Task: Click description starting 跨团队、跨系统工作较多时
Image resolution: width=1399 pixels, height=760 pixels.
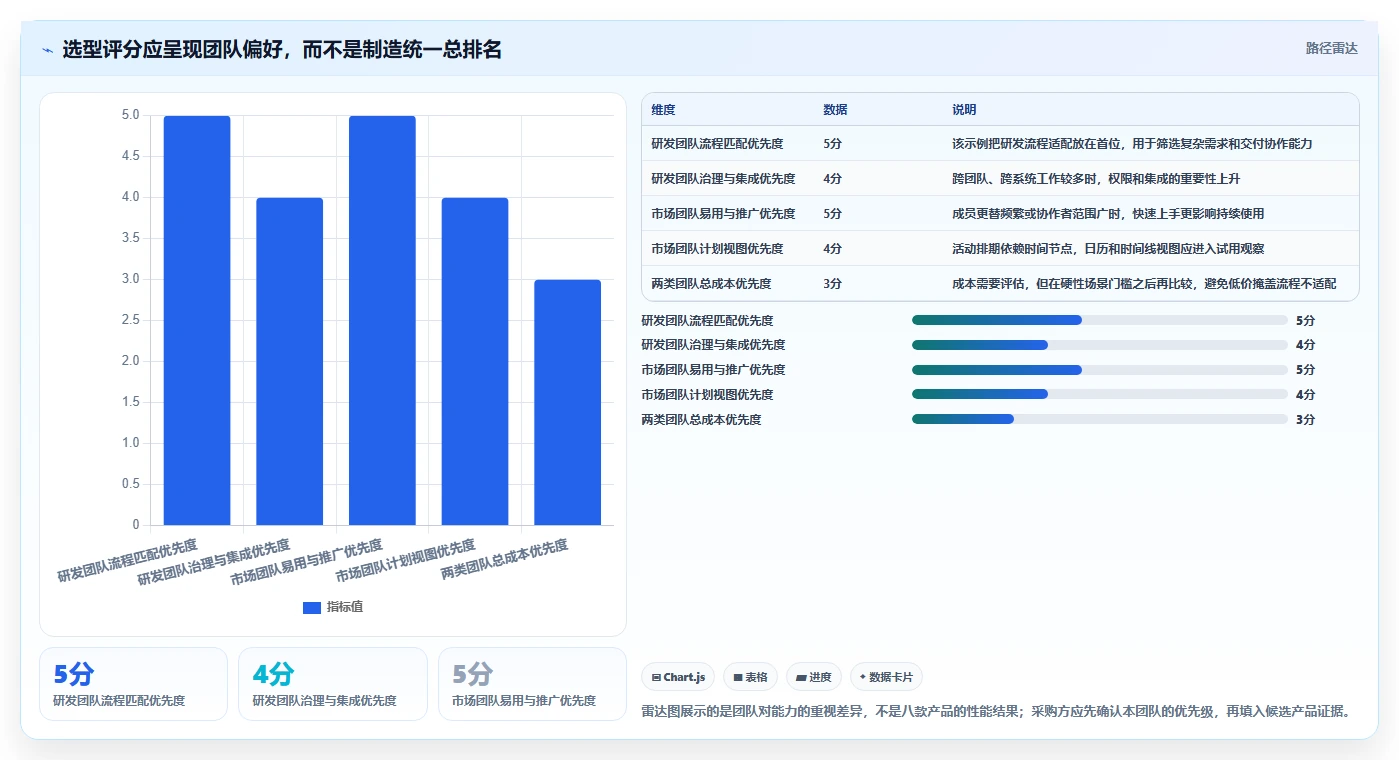Action: click(x=1098, y=179)
